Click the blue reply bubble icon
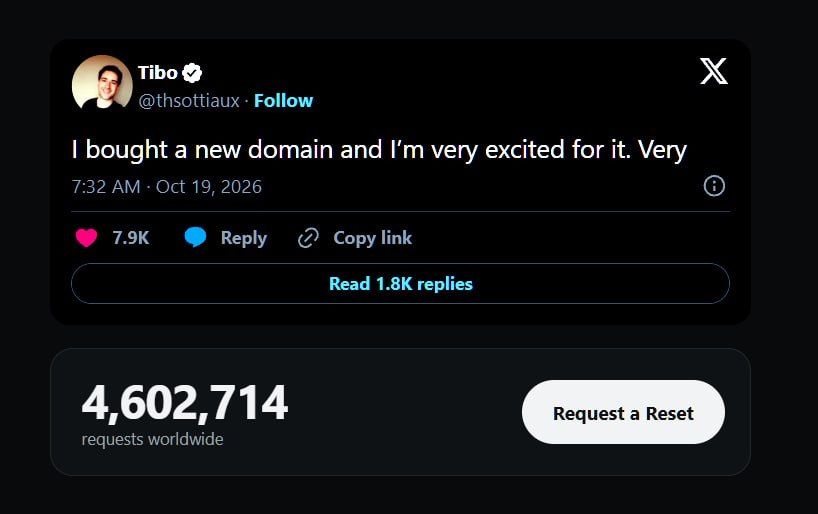This screenshot has width=818, height=514. 196,237
